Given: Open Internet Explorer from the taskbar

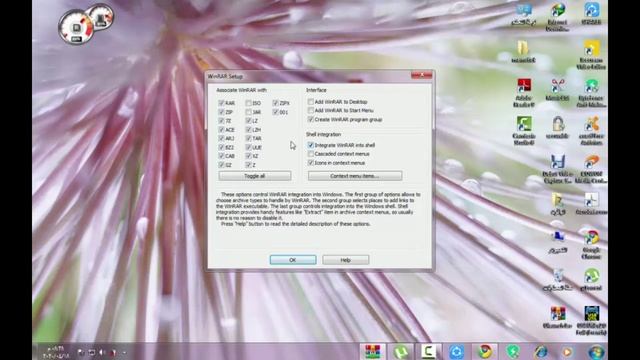Looking at the screenshot, I should tap(541, 351).
